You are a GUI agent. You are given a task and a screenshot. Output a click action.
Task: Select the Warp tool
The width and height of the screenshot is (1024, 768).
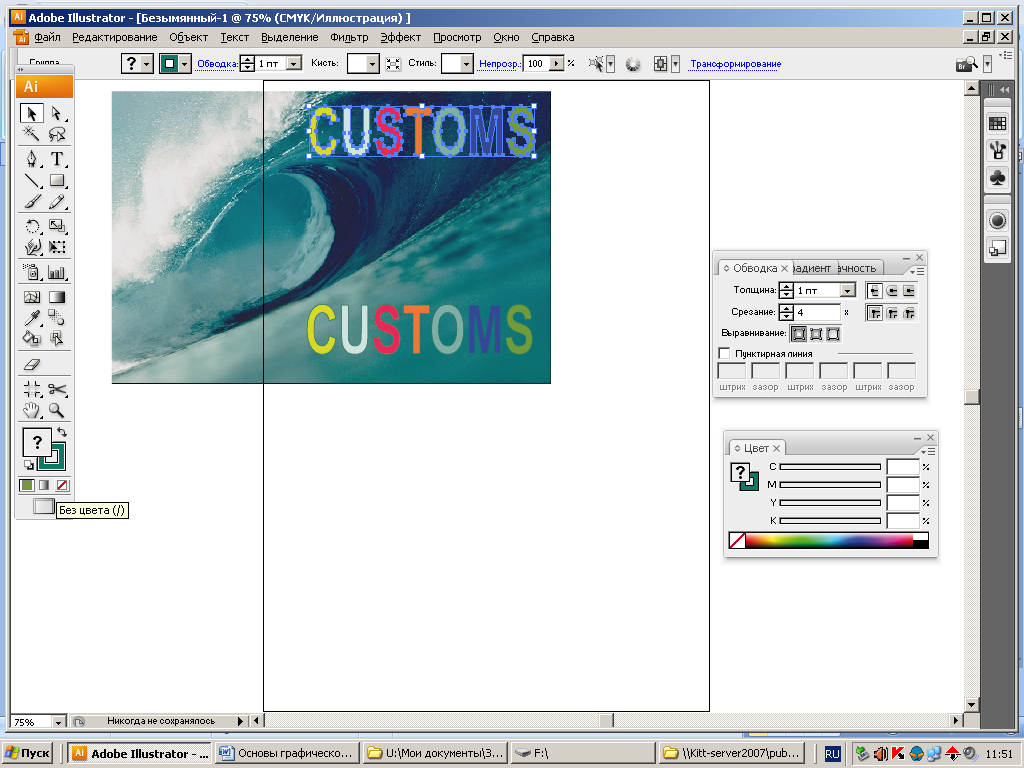[x=31, y=247]
